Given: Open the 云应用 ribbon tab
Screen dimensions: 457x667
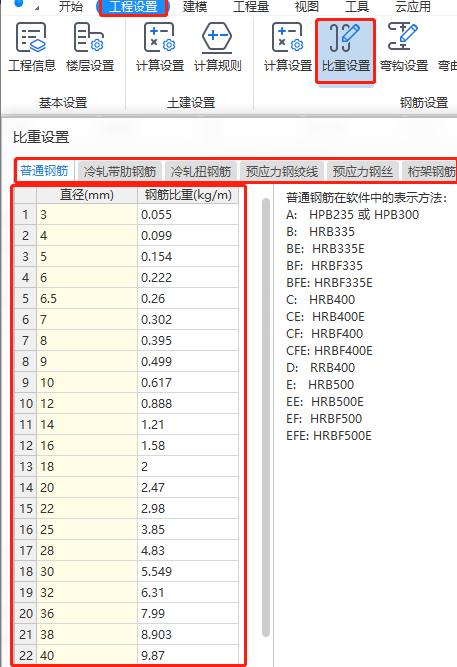Looking at the screenshot, I should coord(413,7).
